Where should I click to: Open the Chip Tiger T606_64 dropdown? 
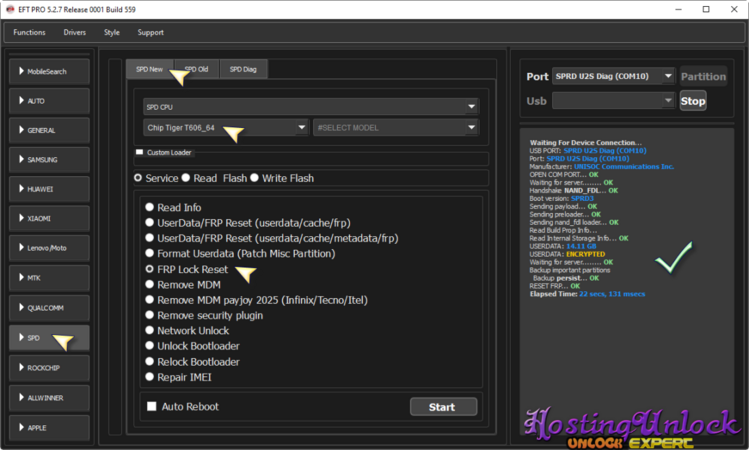click(x=225, y=128)
